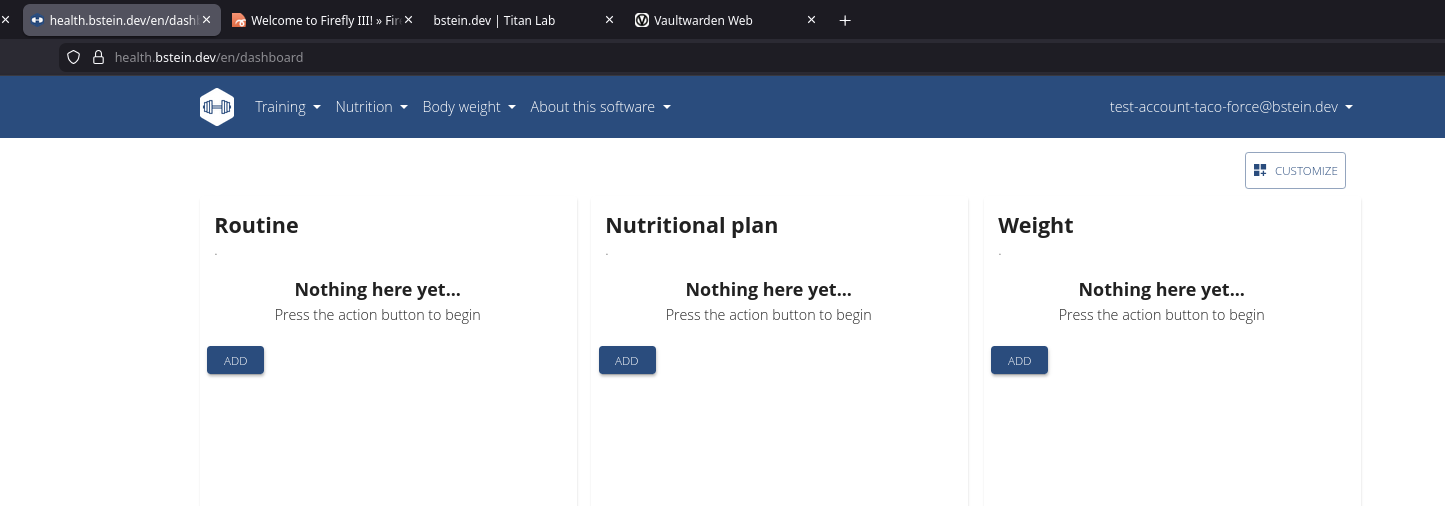Click the Firefly III tab favicon

(239, 20)
